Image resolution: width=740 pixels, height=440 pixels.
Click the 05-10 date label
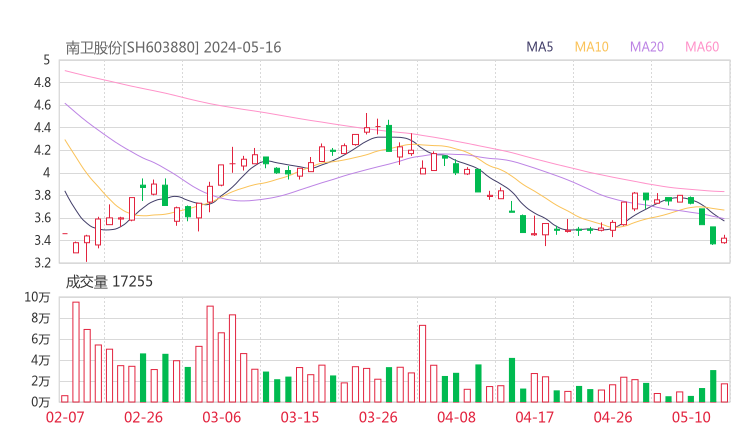tap(691, 417)
